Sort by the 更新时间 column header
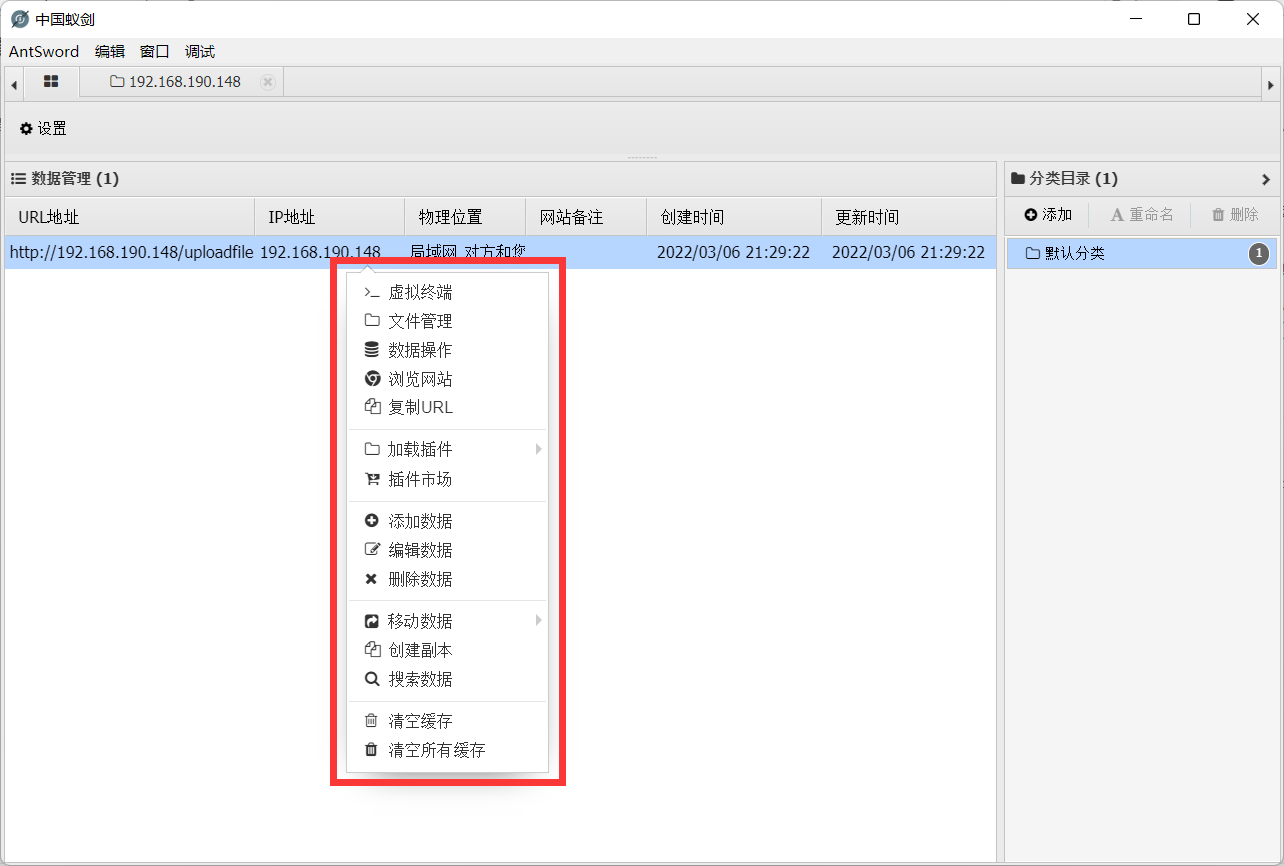Image resolution: width=1284 pixels, height=866 pixels. point(908,217)
